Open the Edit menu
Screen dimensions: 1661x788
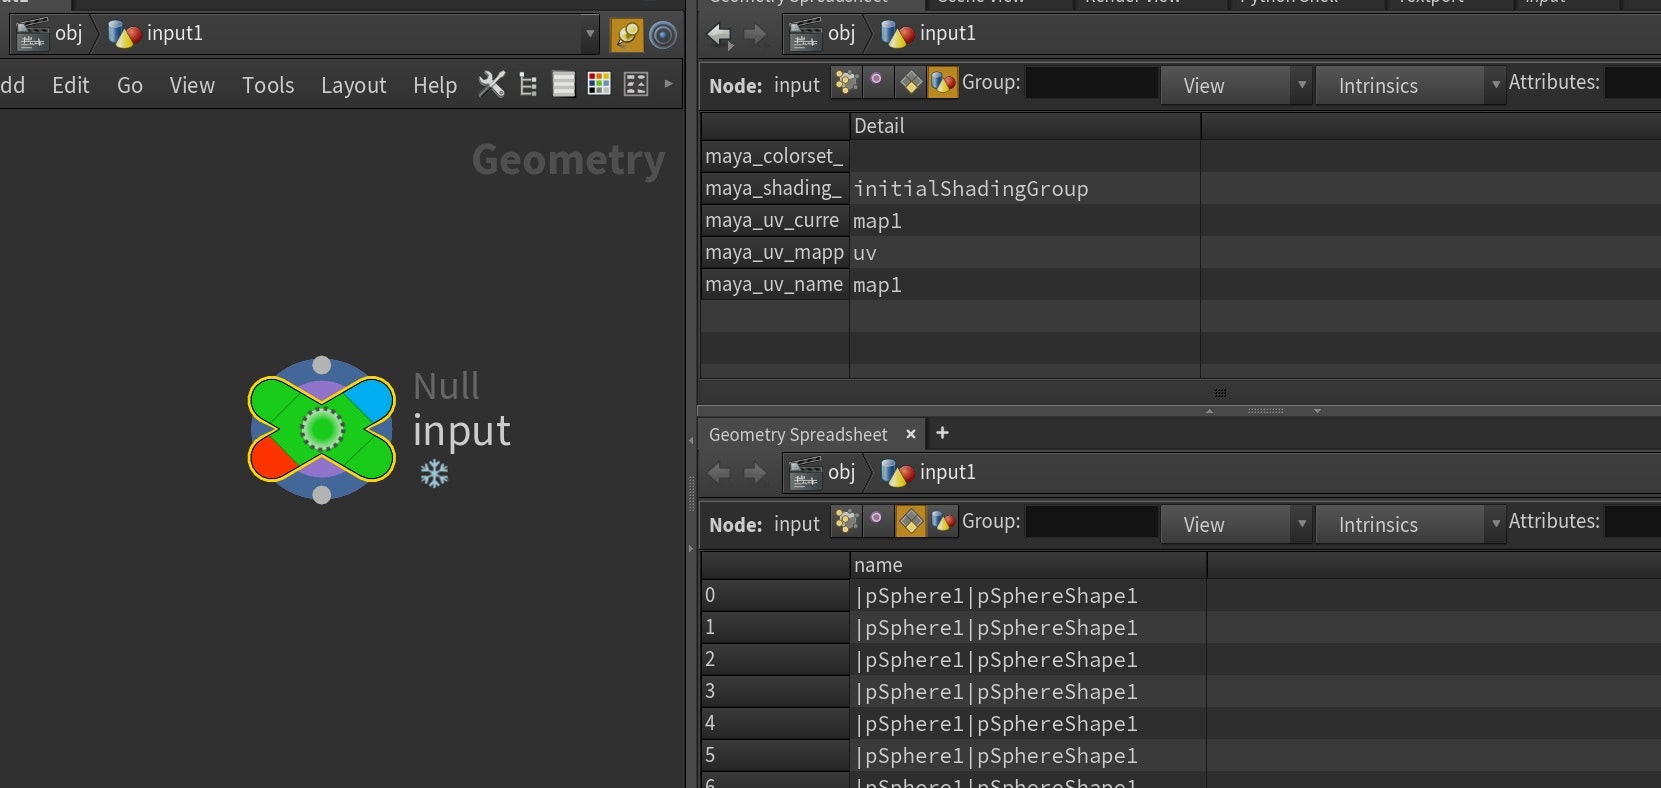(x=71, y=85)
